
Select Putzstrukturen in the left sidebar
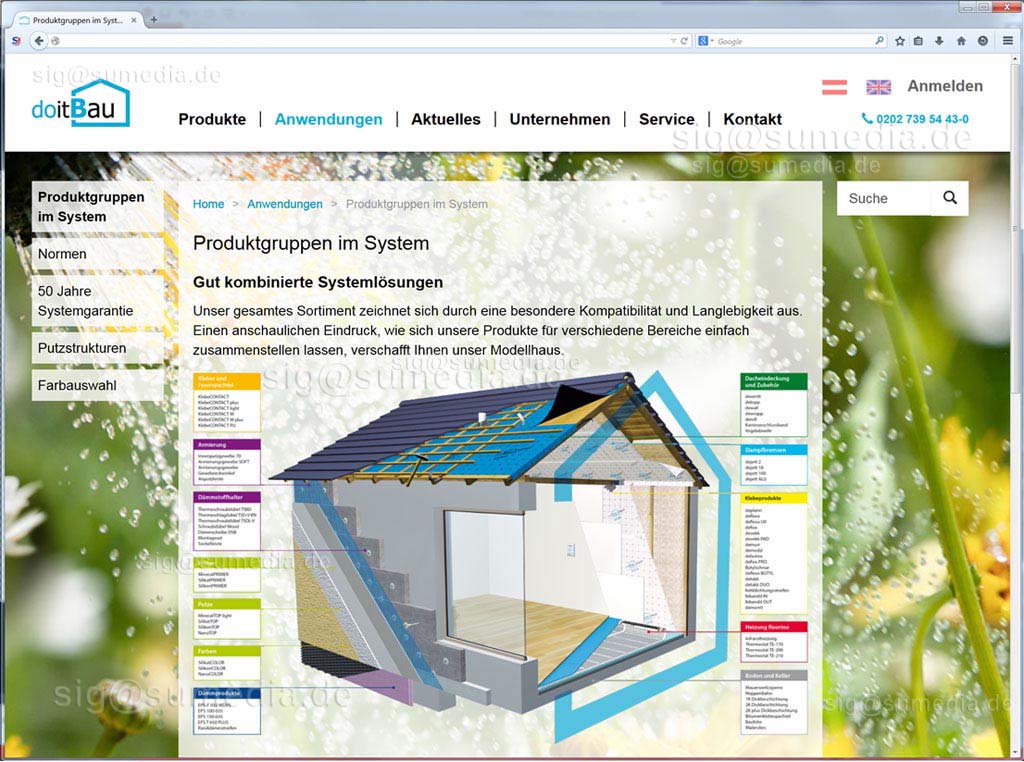82,348
